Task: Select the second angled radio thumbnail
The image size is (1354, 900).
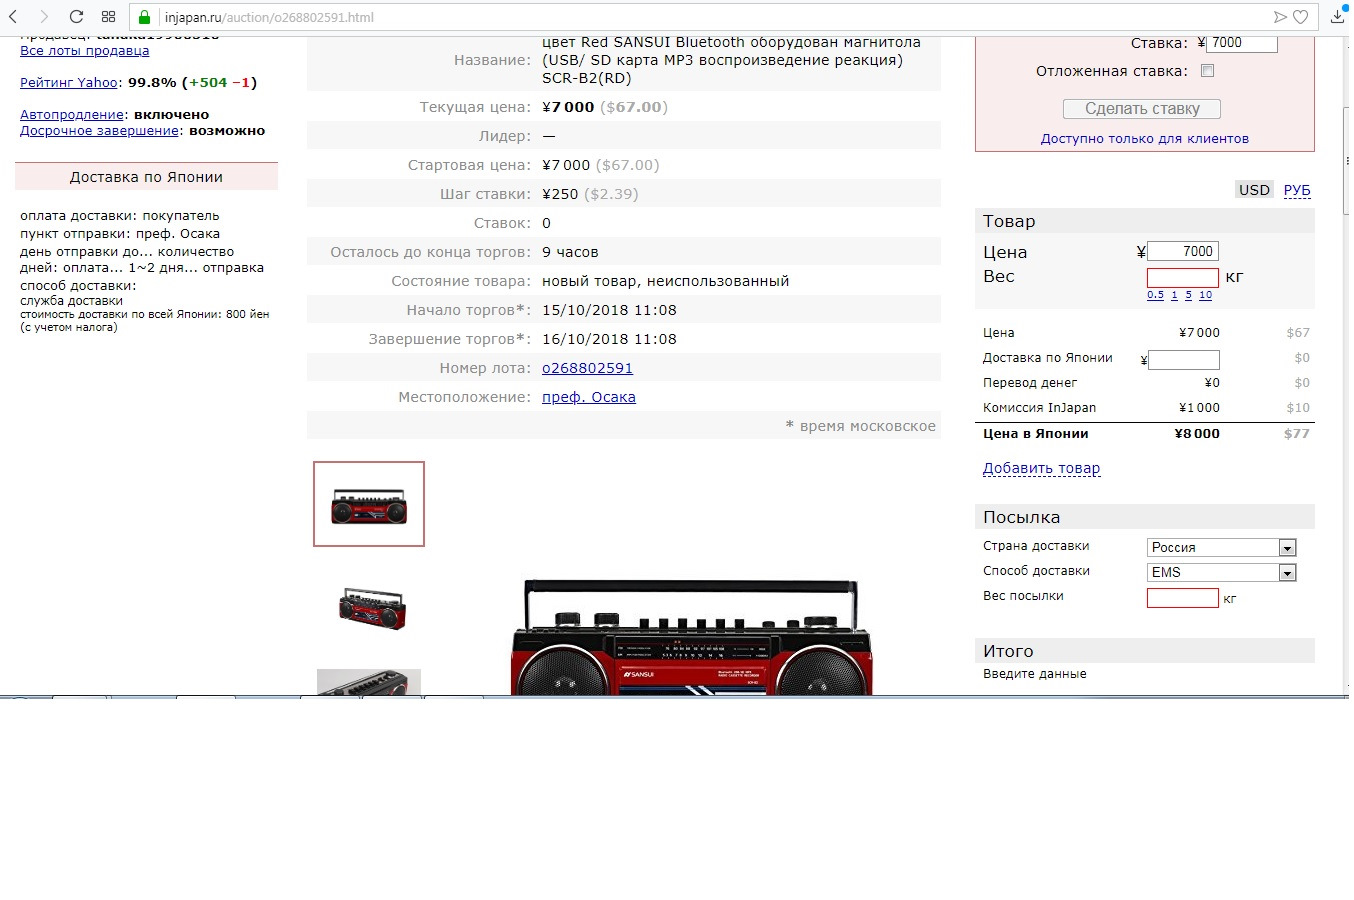Action: click(x=372, y=608)
